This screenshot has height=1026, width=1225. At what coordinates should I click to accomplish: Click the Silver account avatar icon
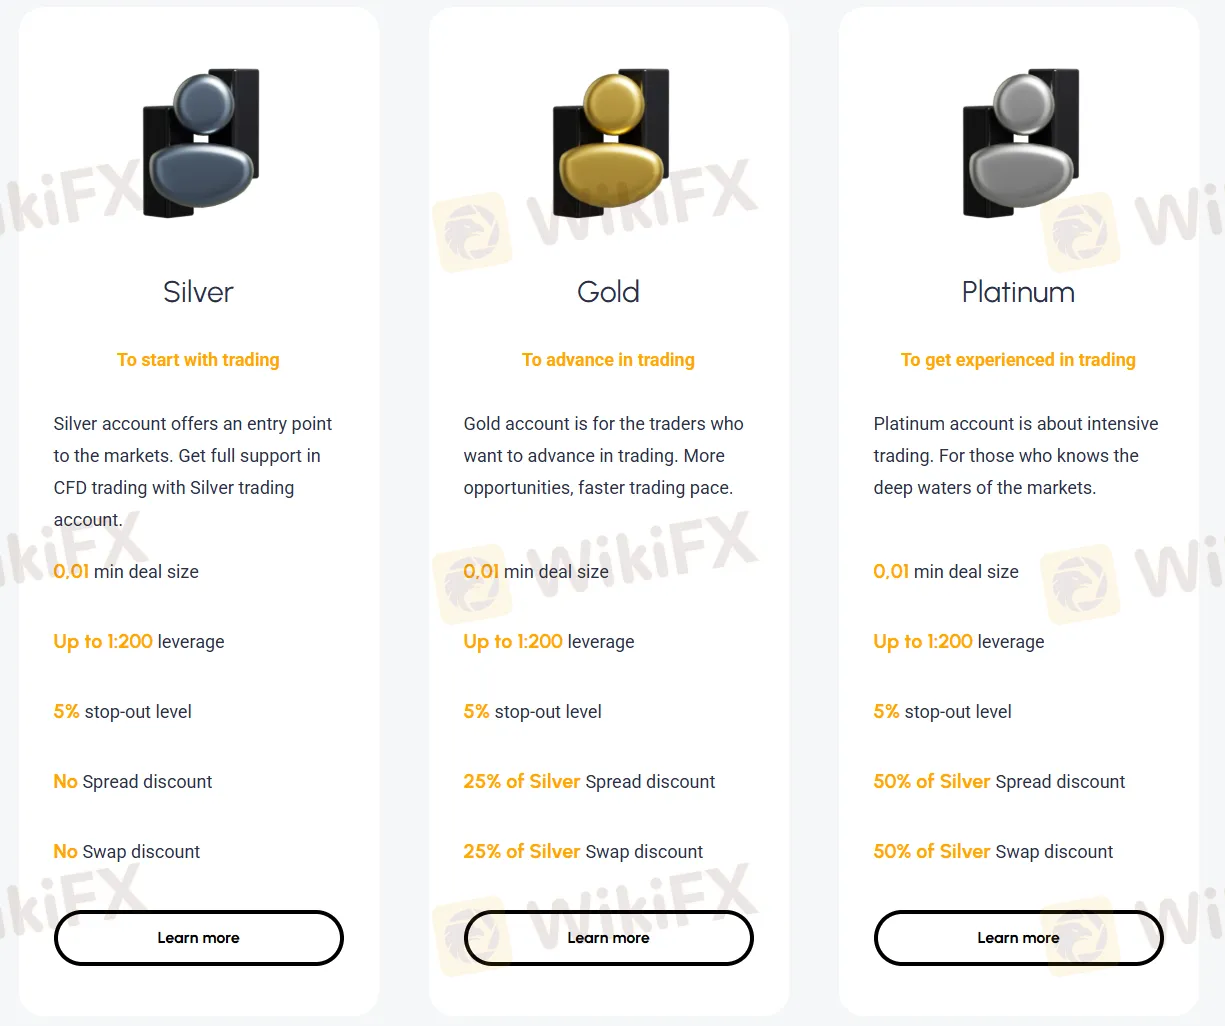click(x=202, y=143)
